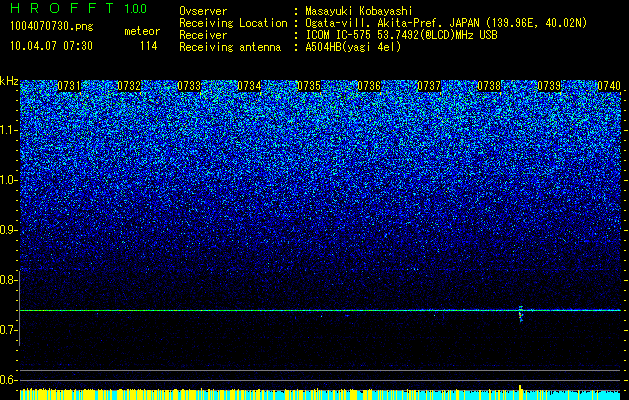Click the Receiving antenna field label
629x400 pixels.
pos(230,47)
